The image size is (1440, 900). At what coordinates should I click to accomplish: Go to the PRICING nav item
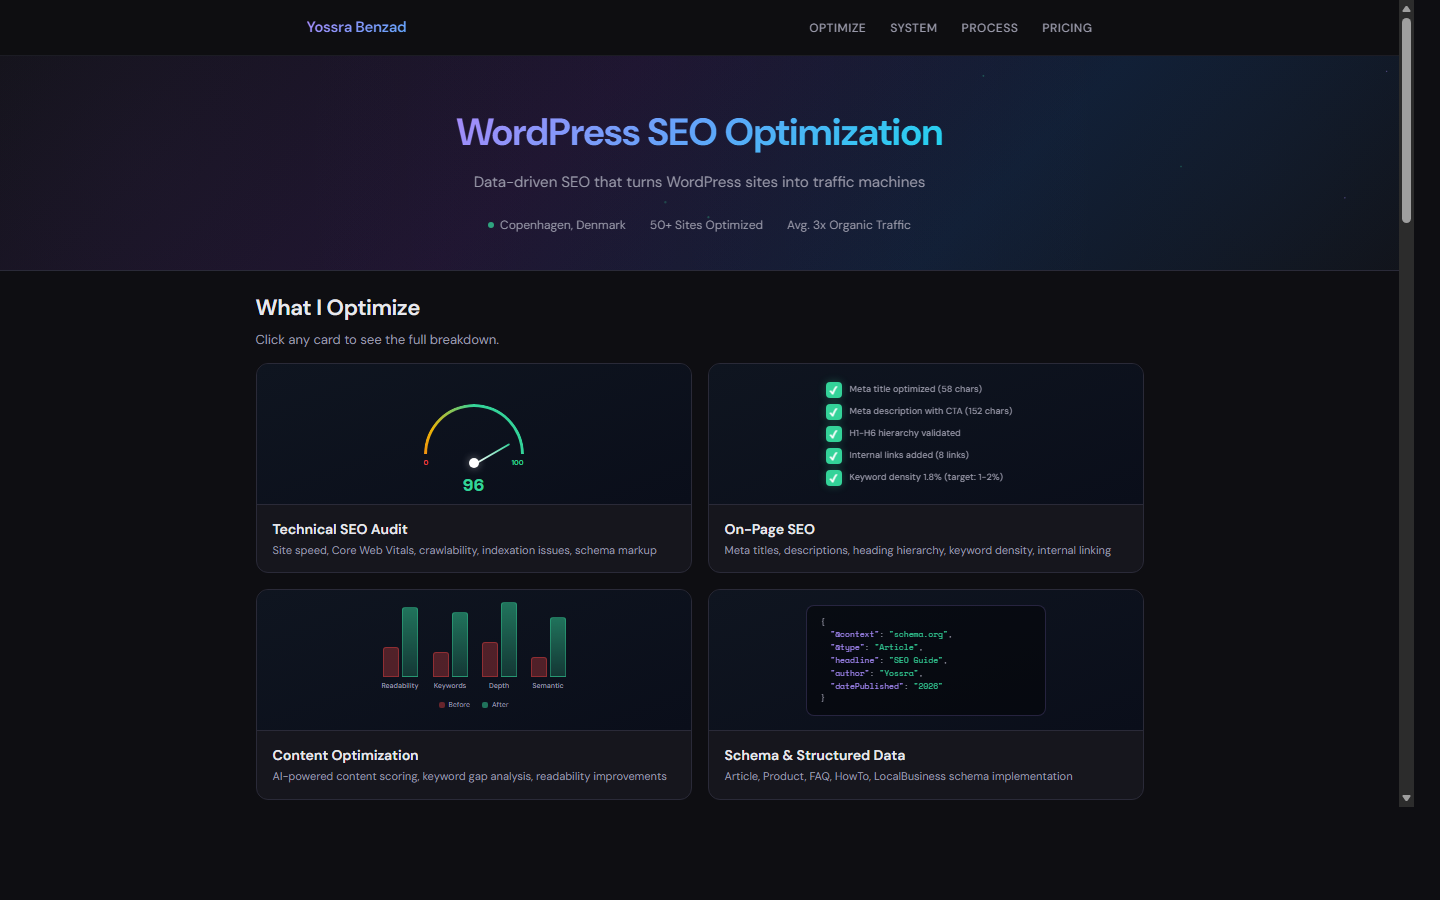(x=1066, y=28)
